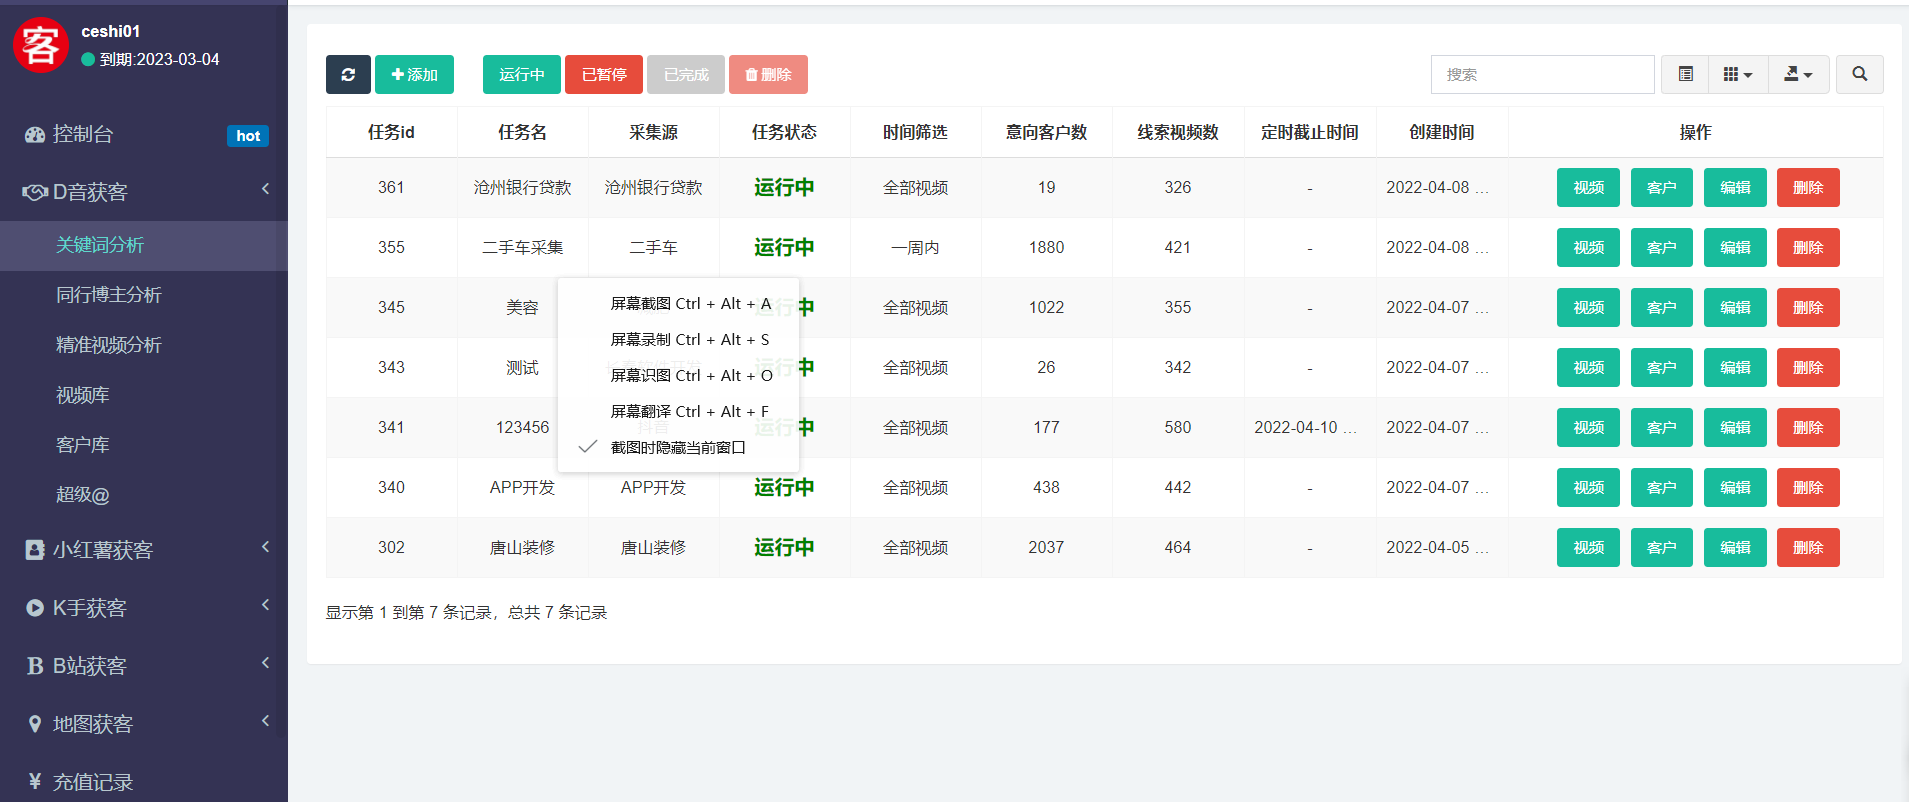Expand the K手获客 sidebar section
The height and width of the screenshot is (802, 1909).
[x=144, y=608]
